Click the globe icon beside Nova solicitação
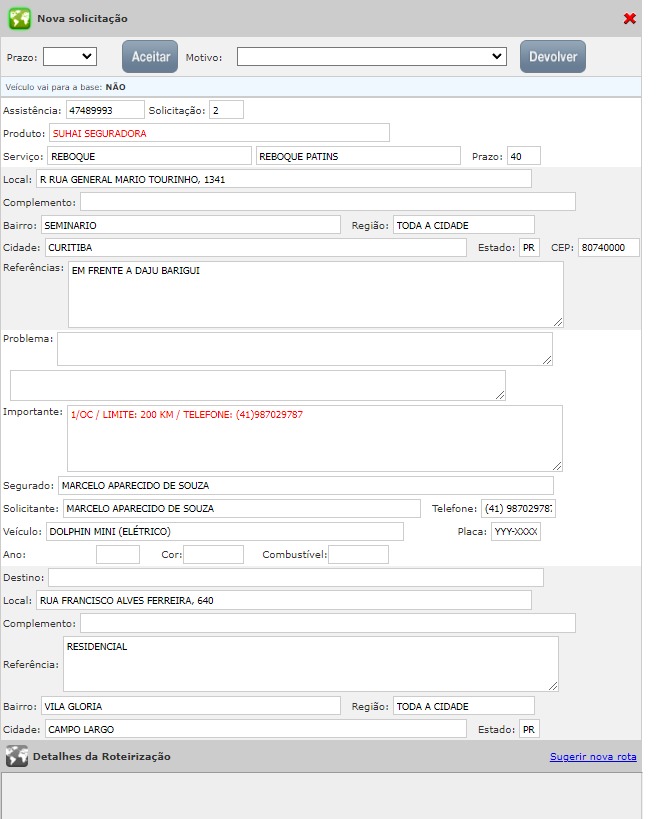 [19, 19]
